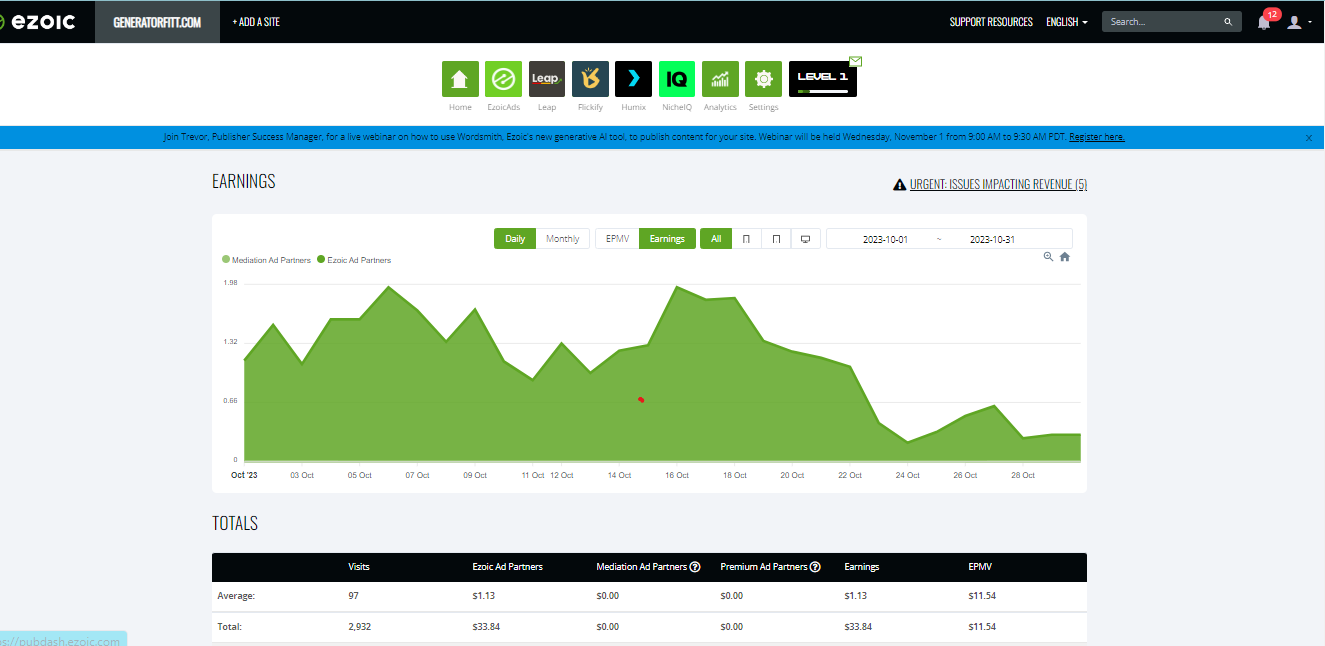The width and height of the screenshot is (1325, 646).
Task: Open the envelope icon on Level badge
Action: point(855,61)
